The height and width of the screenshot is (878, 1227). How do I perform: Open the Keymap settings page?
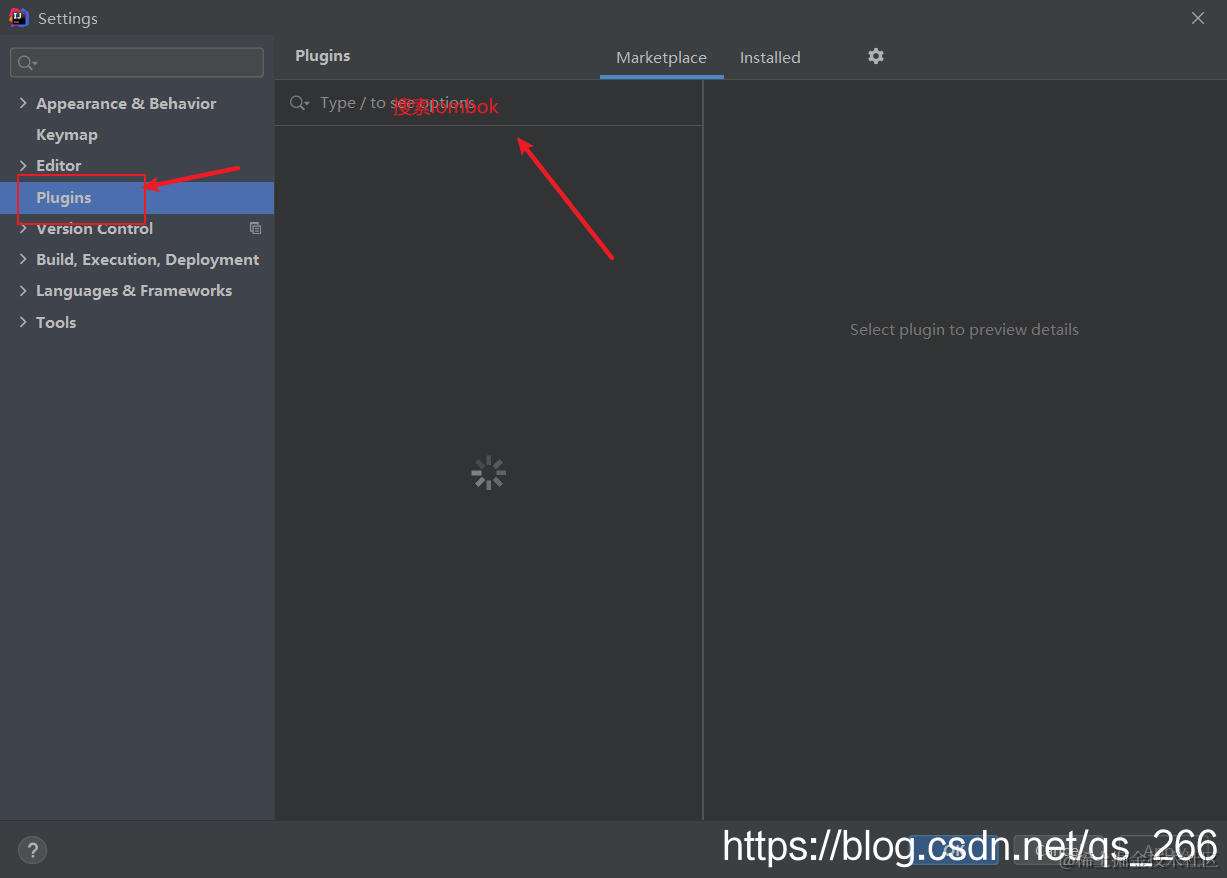coord(67,134)
